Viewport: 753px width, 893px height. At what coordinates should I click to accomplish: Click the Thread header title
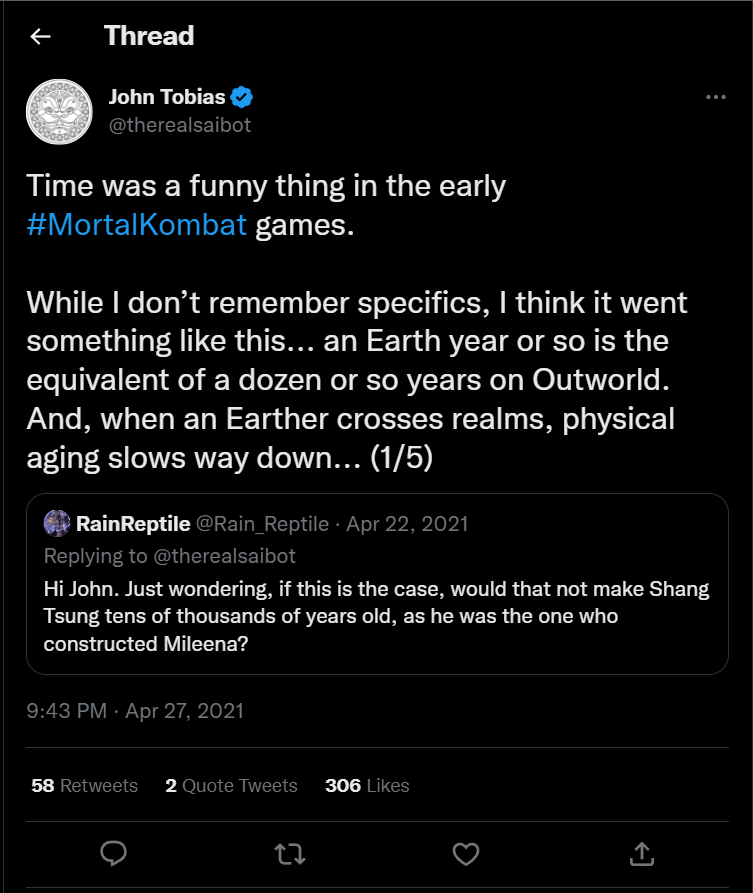(149, 37)
